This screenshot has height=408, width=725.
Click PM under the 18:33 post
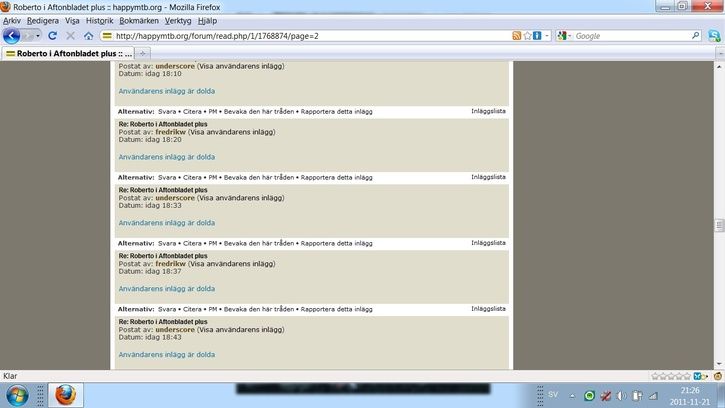213,243
